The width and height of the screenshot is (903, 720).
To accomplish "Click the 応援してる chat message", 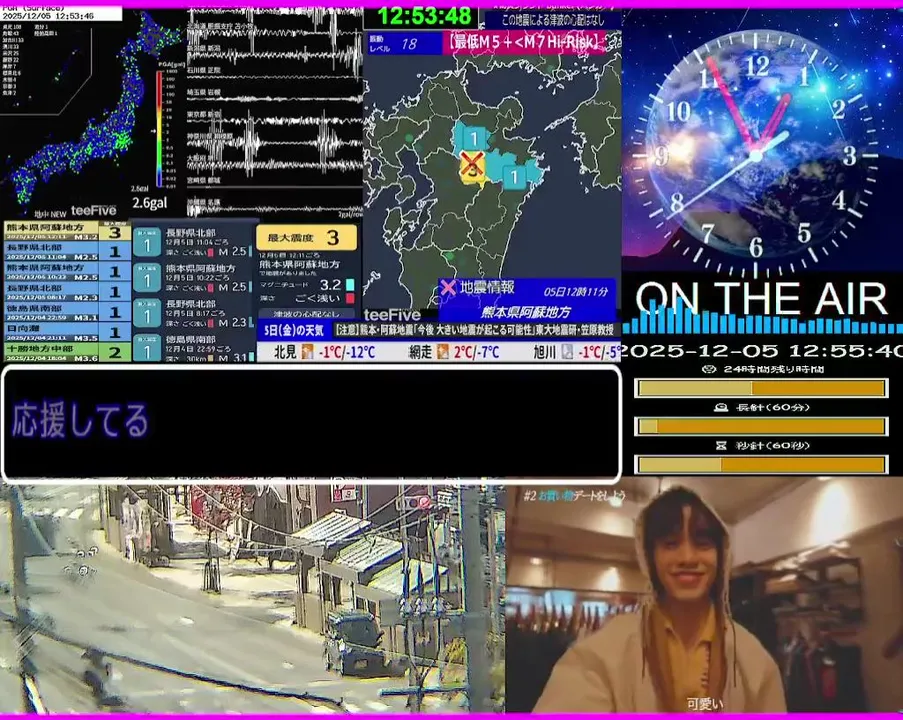I will tap(80, 420).
